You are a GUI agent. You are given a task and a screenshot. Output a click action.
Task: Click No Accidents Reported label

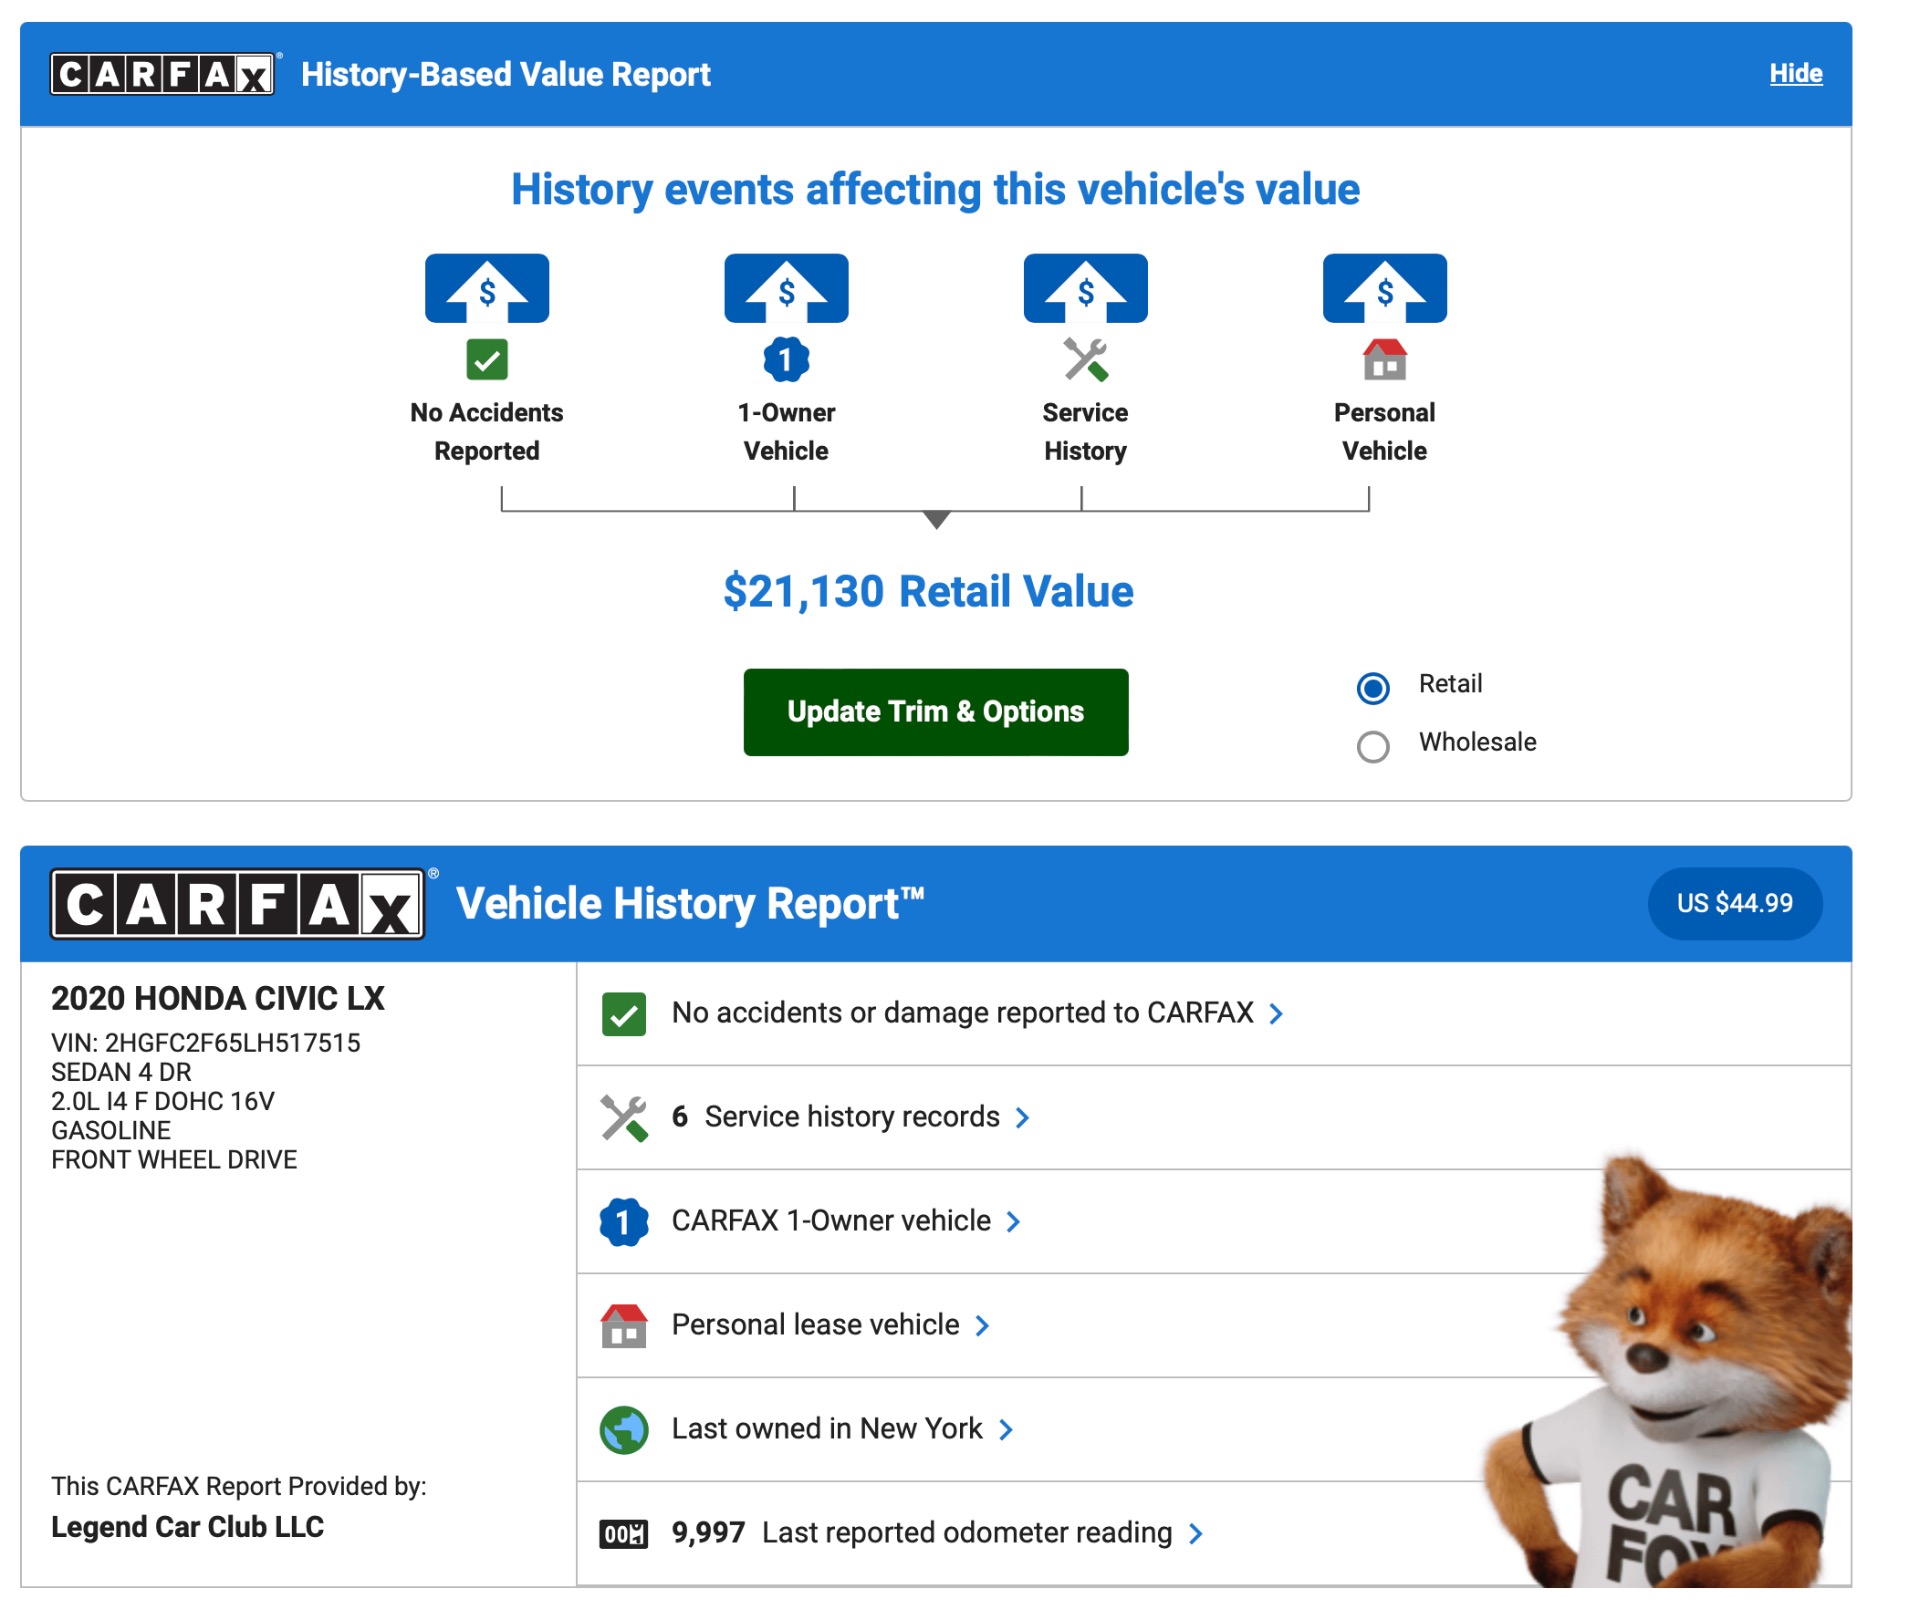487,432
